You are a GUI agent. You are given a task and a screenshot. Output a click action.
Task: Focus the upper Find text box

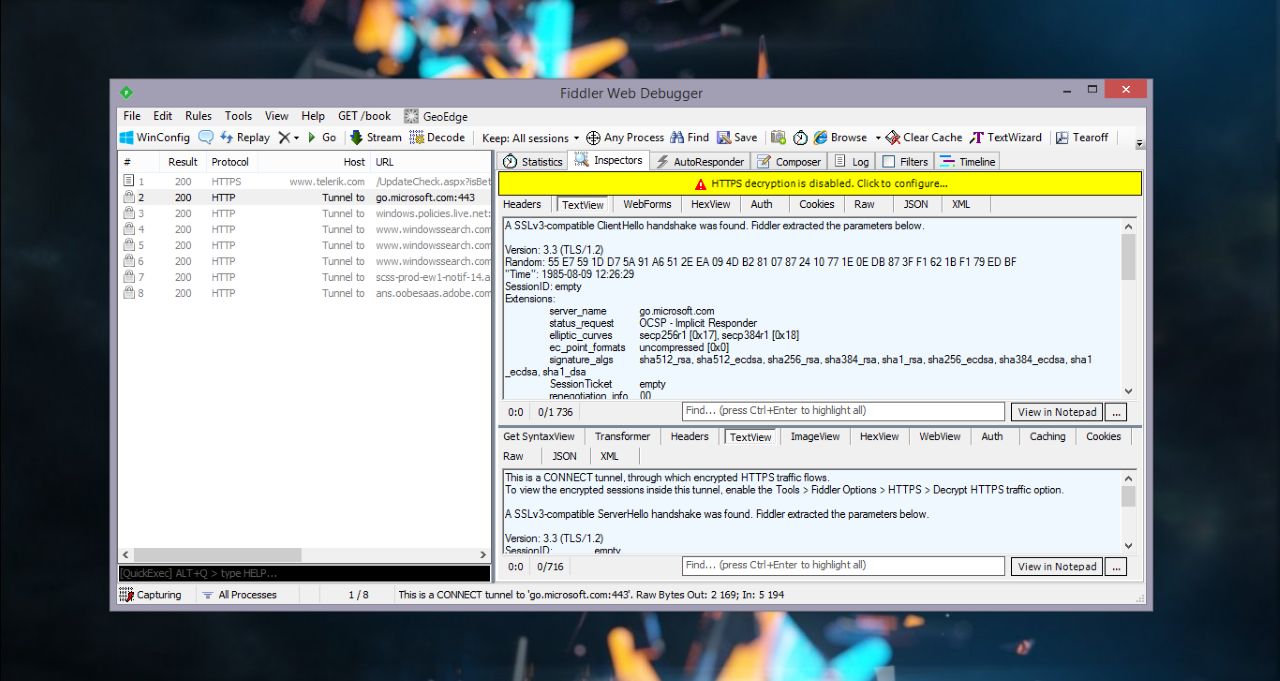click(843, 411)
